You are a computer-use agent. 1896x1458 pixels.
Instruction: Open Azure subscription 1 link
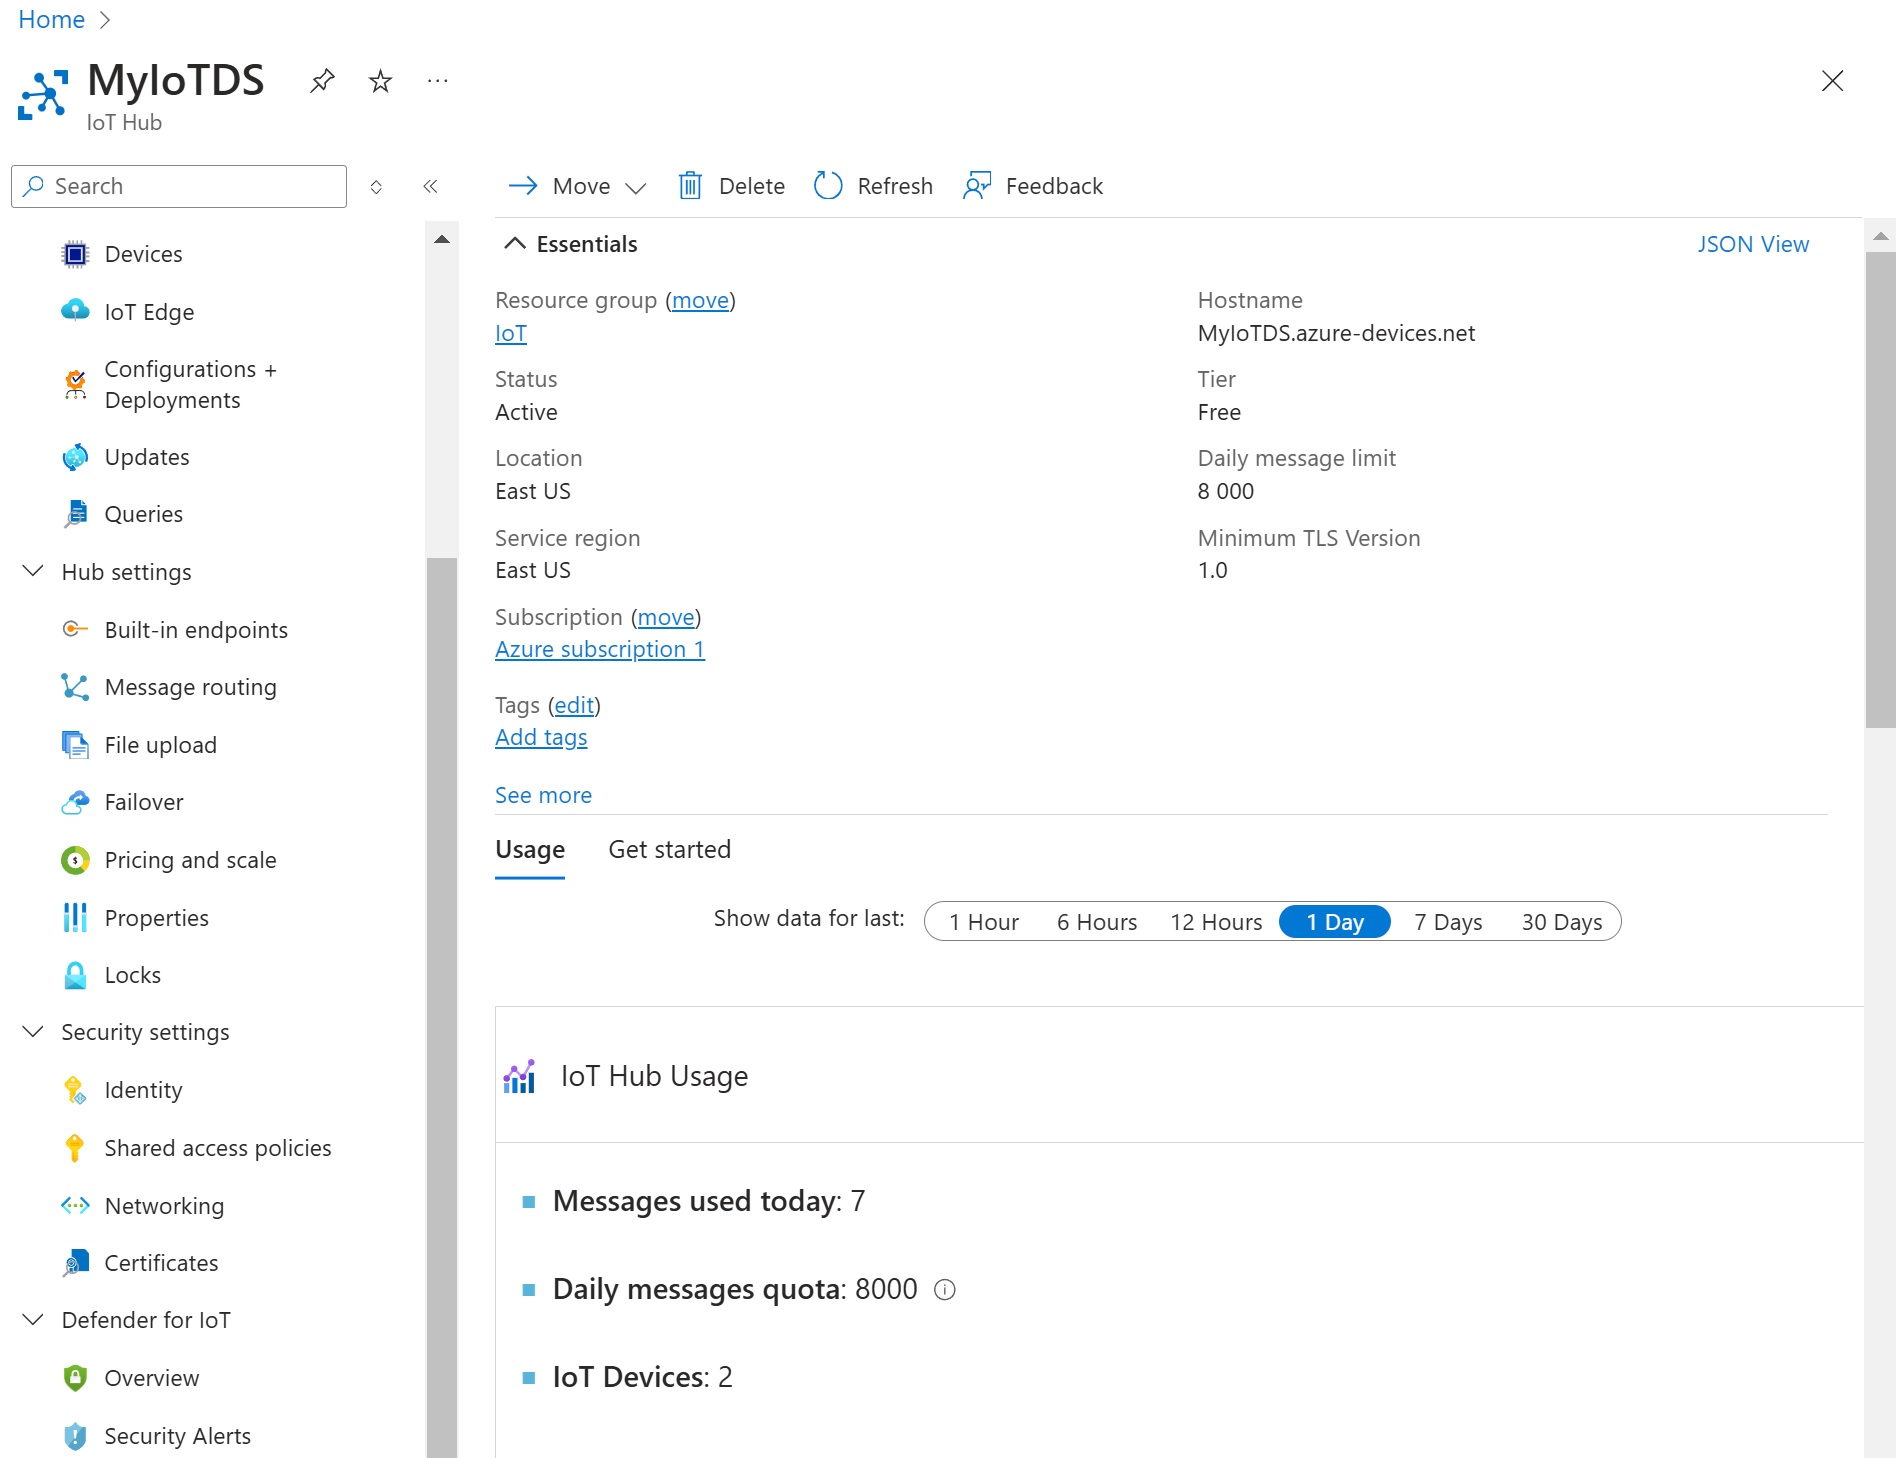point(600,649)
